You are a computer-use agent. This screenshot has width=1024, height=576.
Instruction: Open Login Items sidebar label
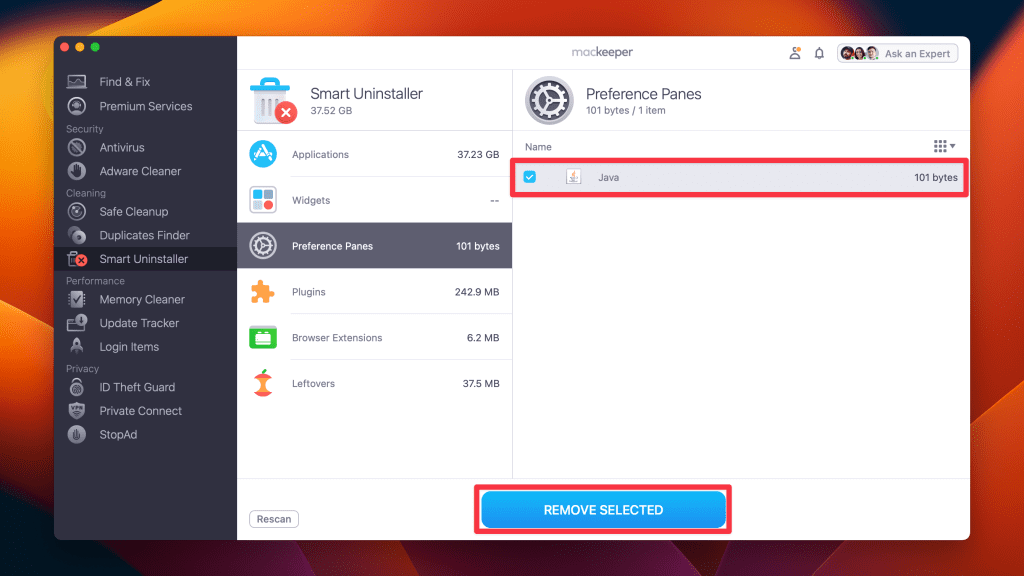click(x=129, y=347)
